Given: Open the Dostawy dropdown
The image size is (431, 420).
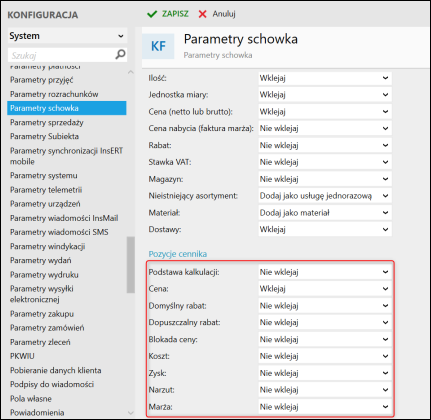Looking at the screenshot, I should (325, 229).
